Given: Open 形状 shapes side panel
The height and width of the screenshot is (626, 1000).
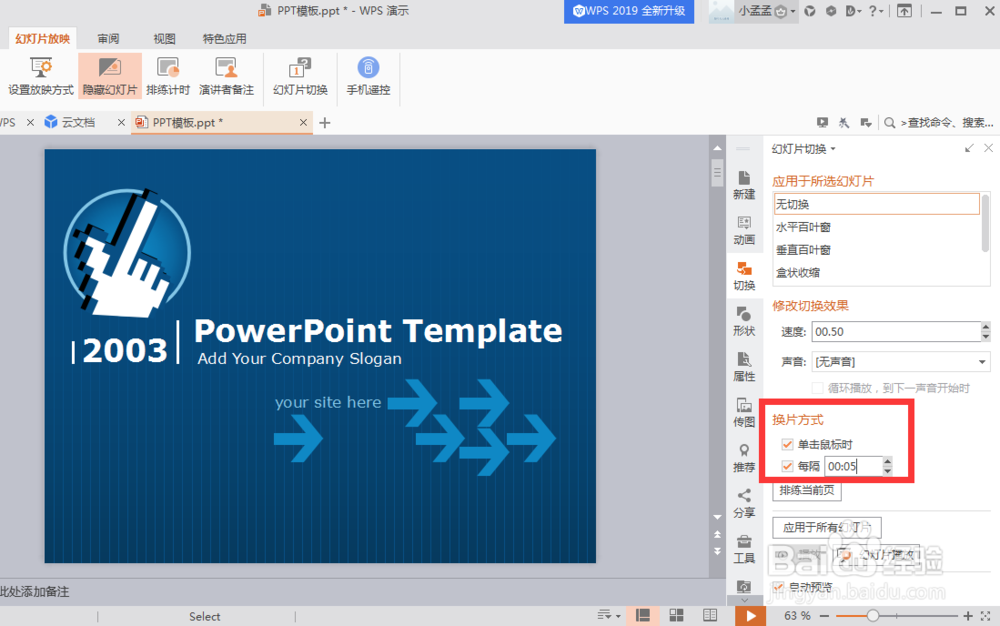Looking at the screenshot, I should [x=744, y=321].
